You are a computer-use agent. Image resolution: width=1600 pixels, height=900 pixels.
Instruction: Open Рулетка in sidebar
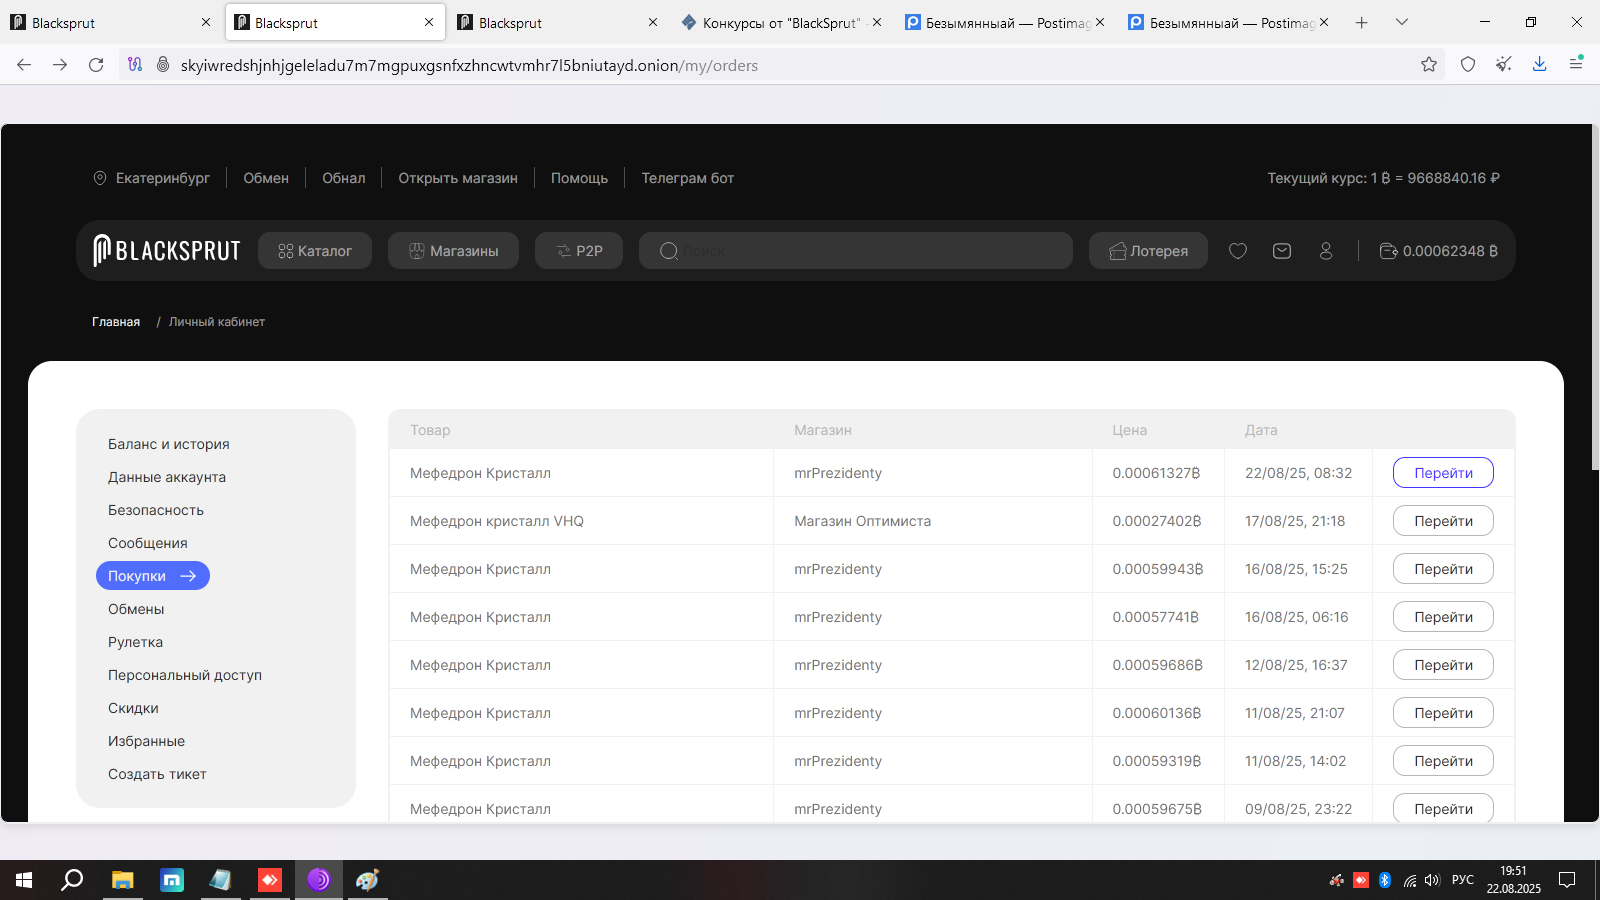(136, 642)
